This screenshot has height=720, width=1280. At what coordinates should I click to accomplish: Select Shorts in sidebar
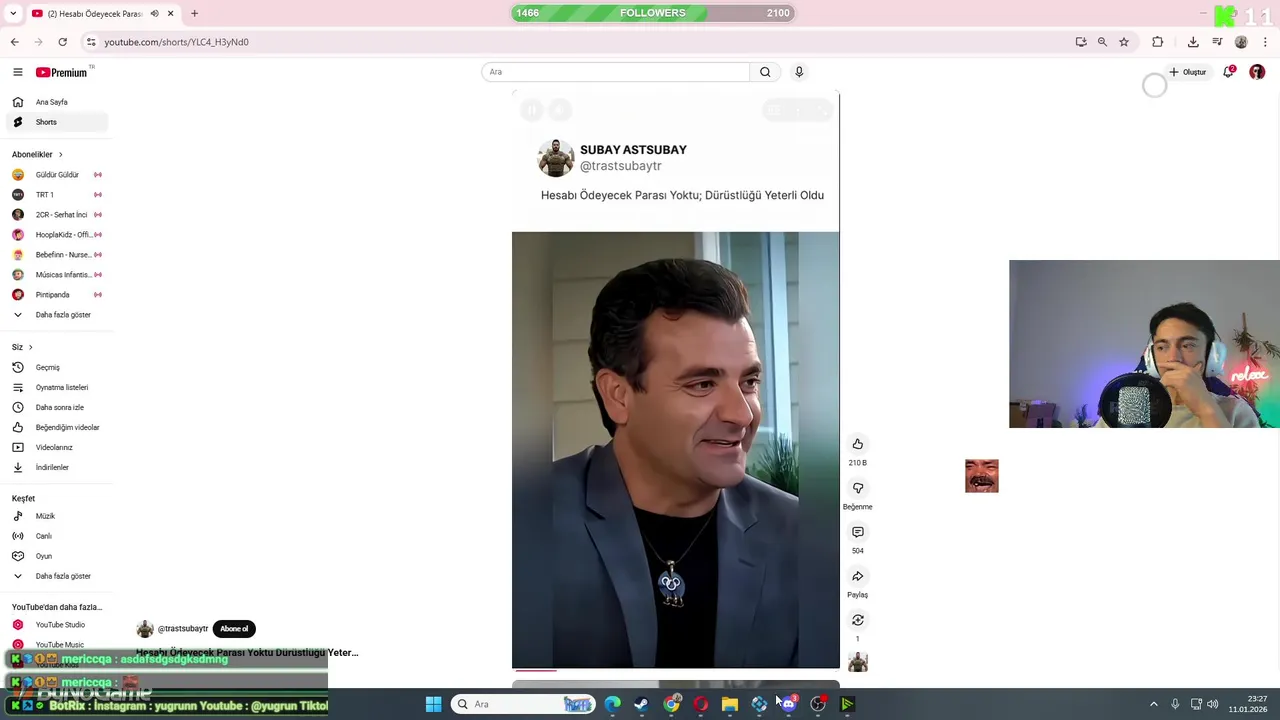(56, 122)
